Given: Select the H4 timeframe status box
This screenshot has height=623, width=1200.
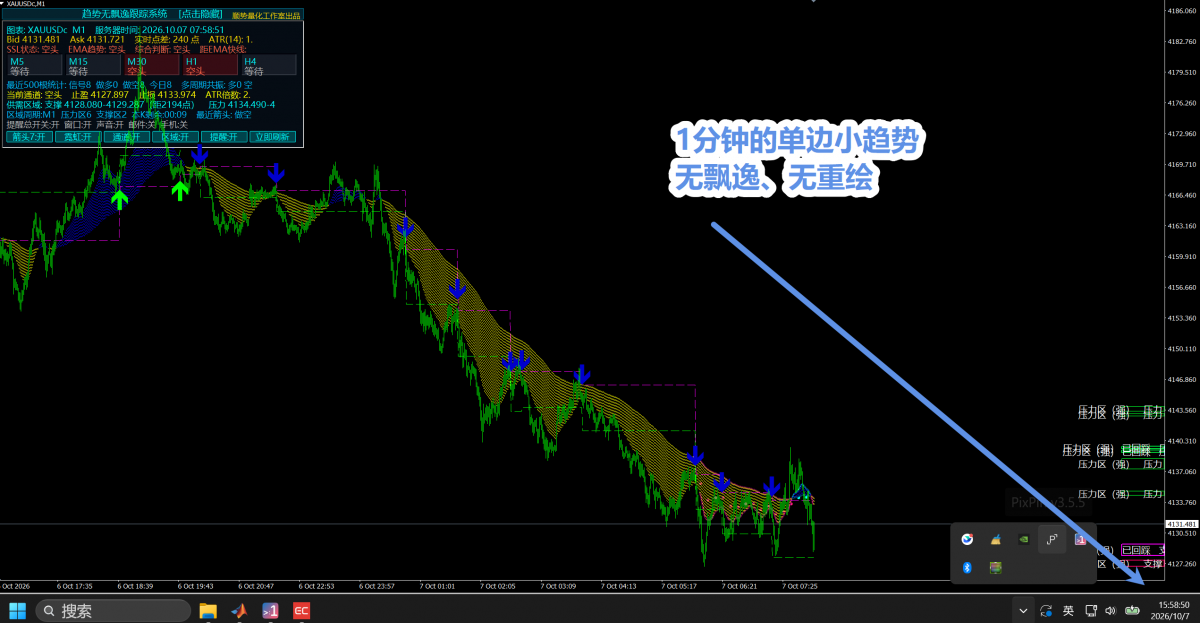Looking at the screenshot, I should tap(269, 66).
